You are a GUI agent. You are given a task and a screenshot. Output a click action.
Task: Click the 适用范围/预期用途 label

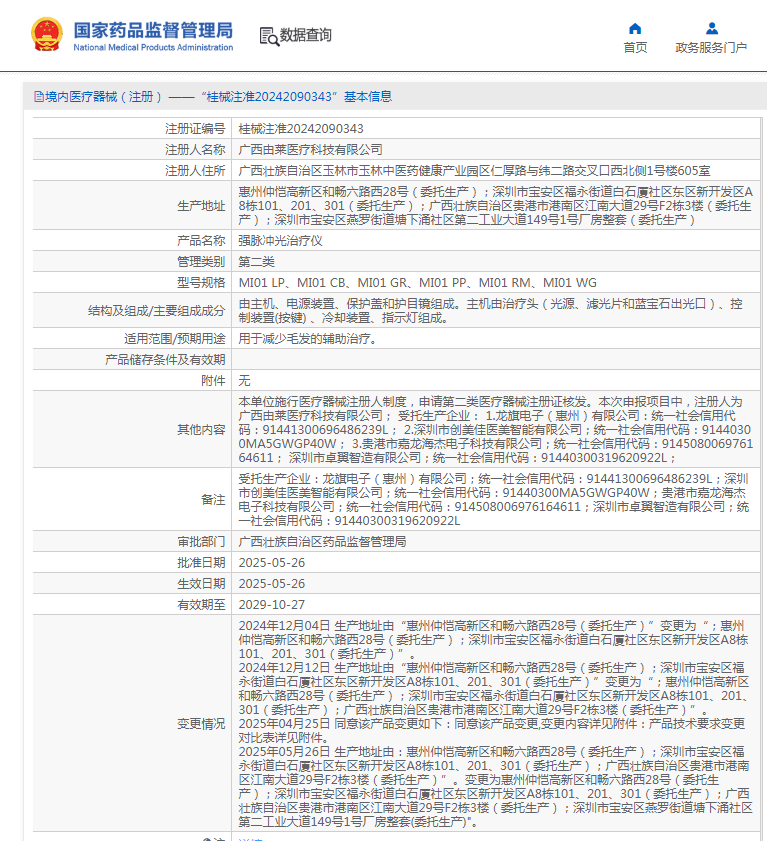(x=175, y=338)
